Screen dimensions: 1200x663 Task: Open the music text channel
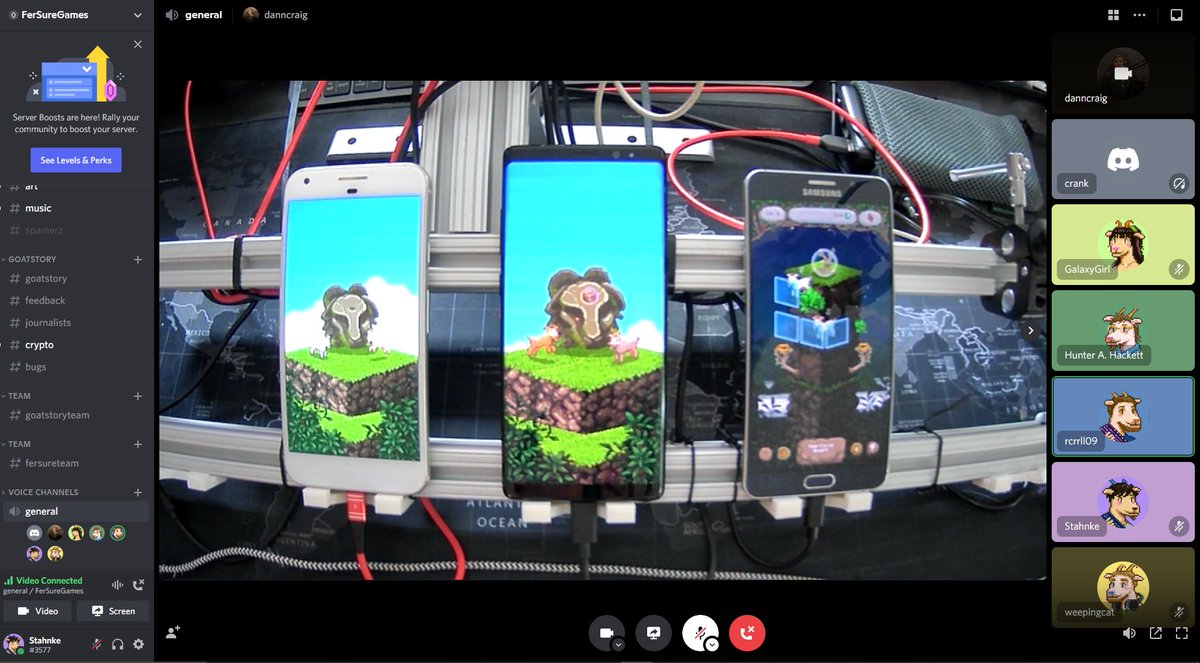click(77, 208)
